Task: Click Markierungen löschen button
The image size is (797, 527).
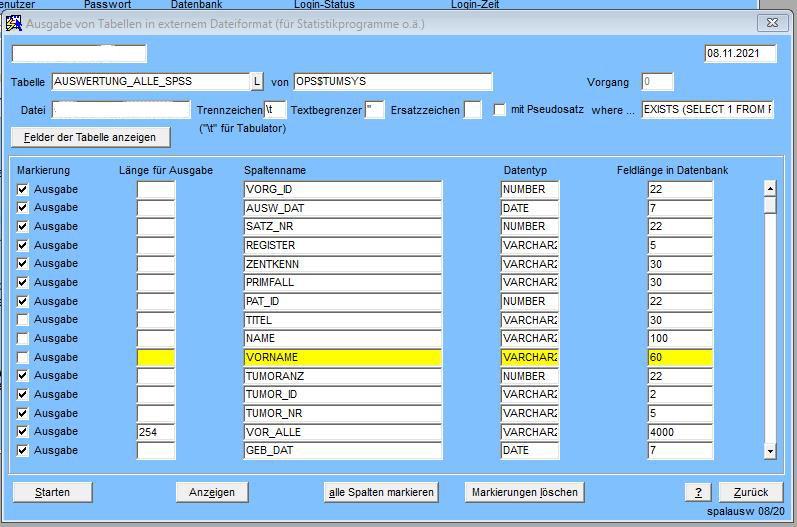Action: (523, 492)
